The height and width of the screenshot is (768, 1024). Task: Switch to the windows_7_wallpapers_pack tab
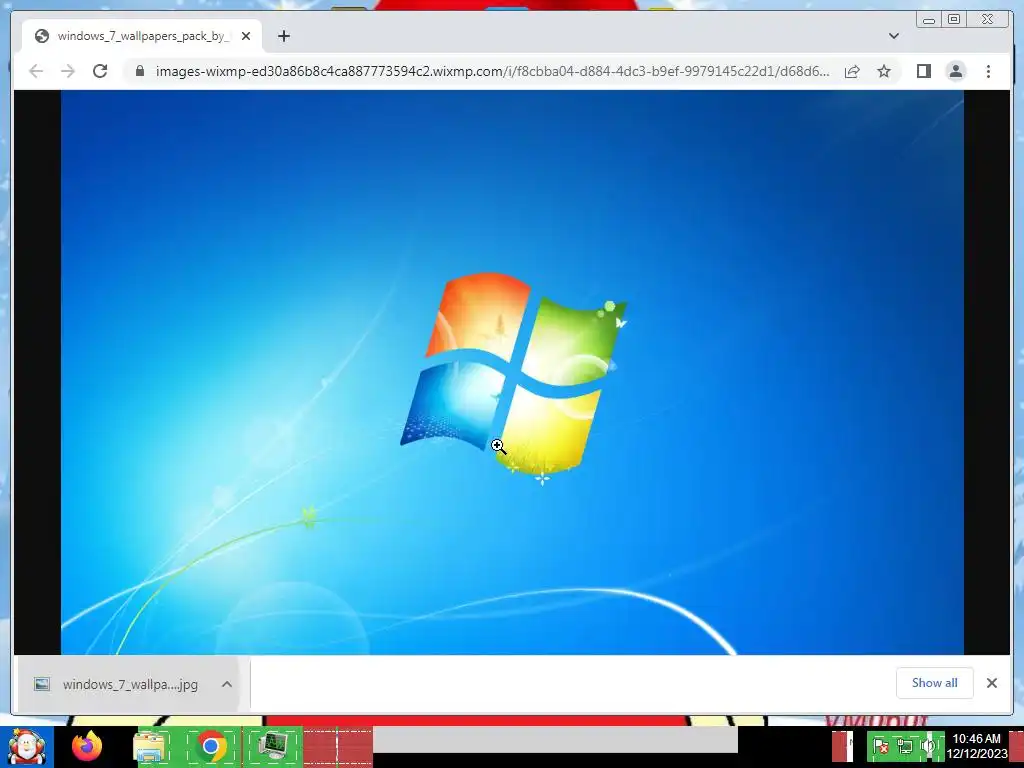tap(142, 36)
